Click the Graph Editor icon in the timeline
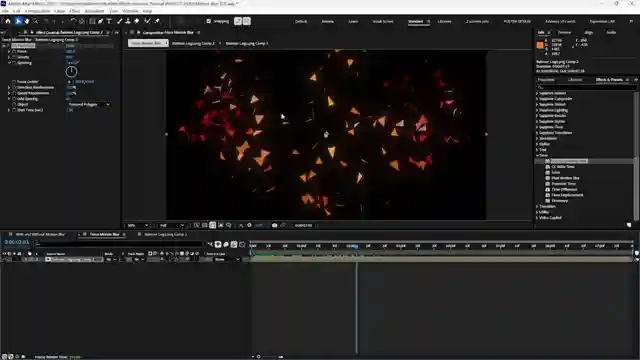The height and width of the screenshot is (360, 640). [x=242, y=244]
